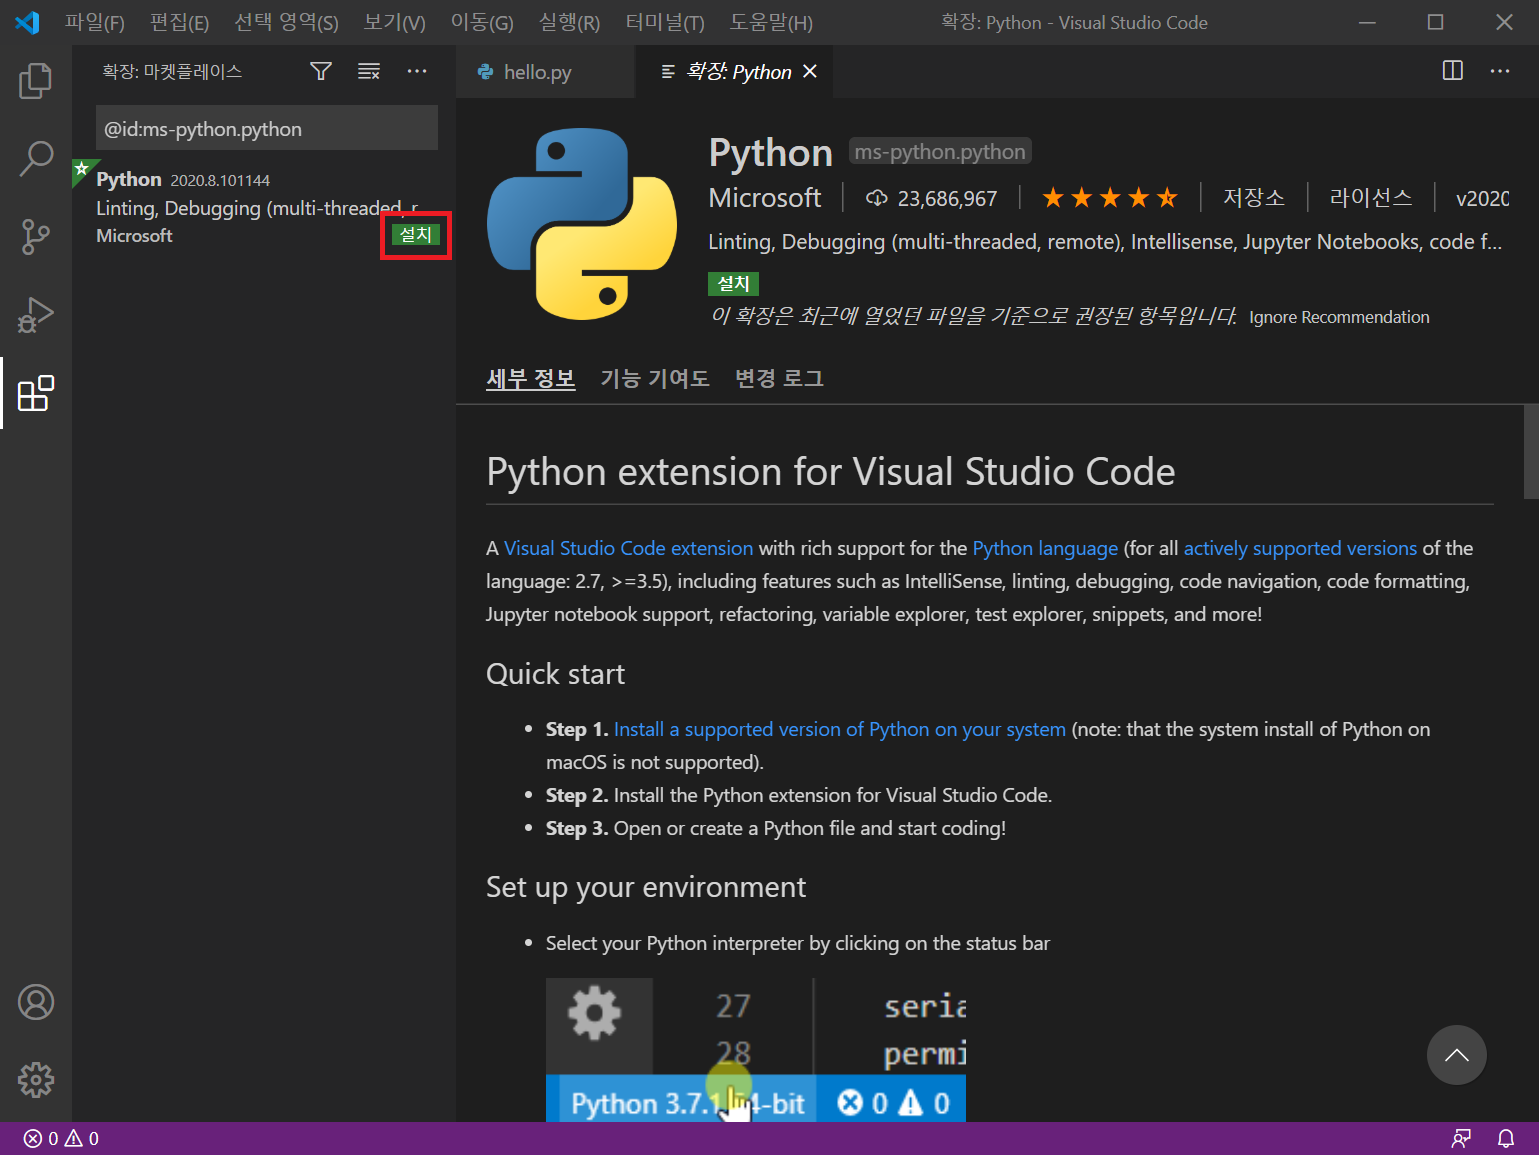Open the 실행(R) menu
The height and width of the screenshot is (1155, 1539).
tap(569, 22)
